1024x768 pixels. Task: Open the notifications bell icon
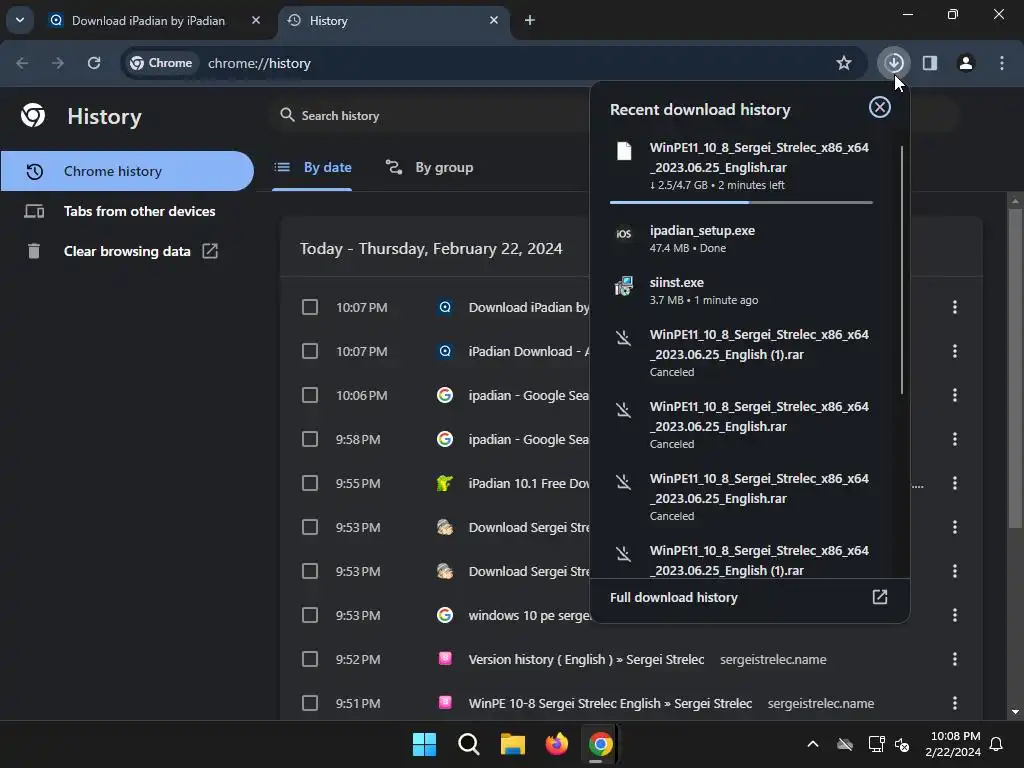pos(997,744)
